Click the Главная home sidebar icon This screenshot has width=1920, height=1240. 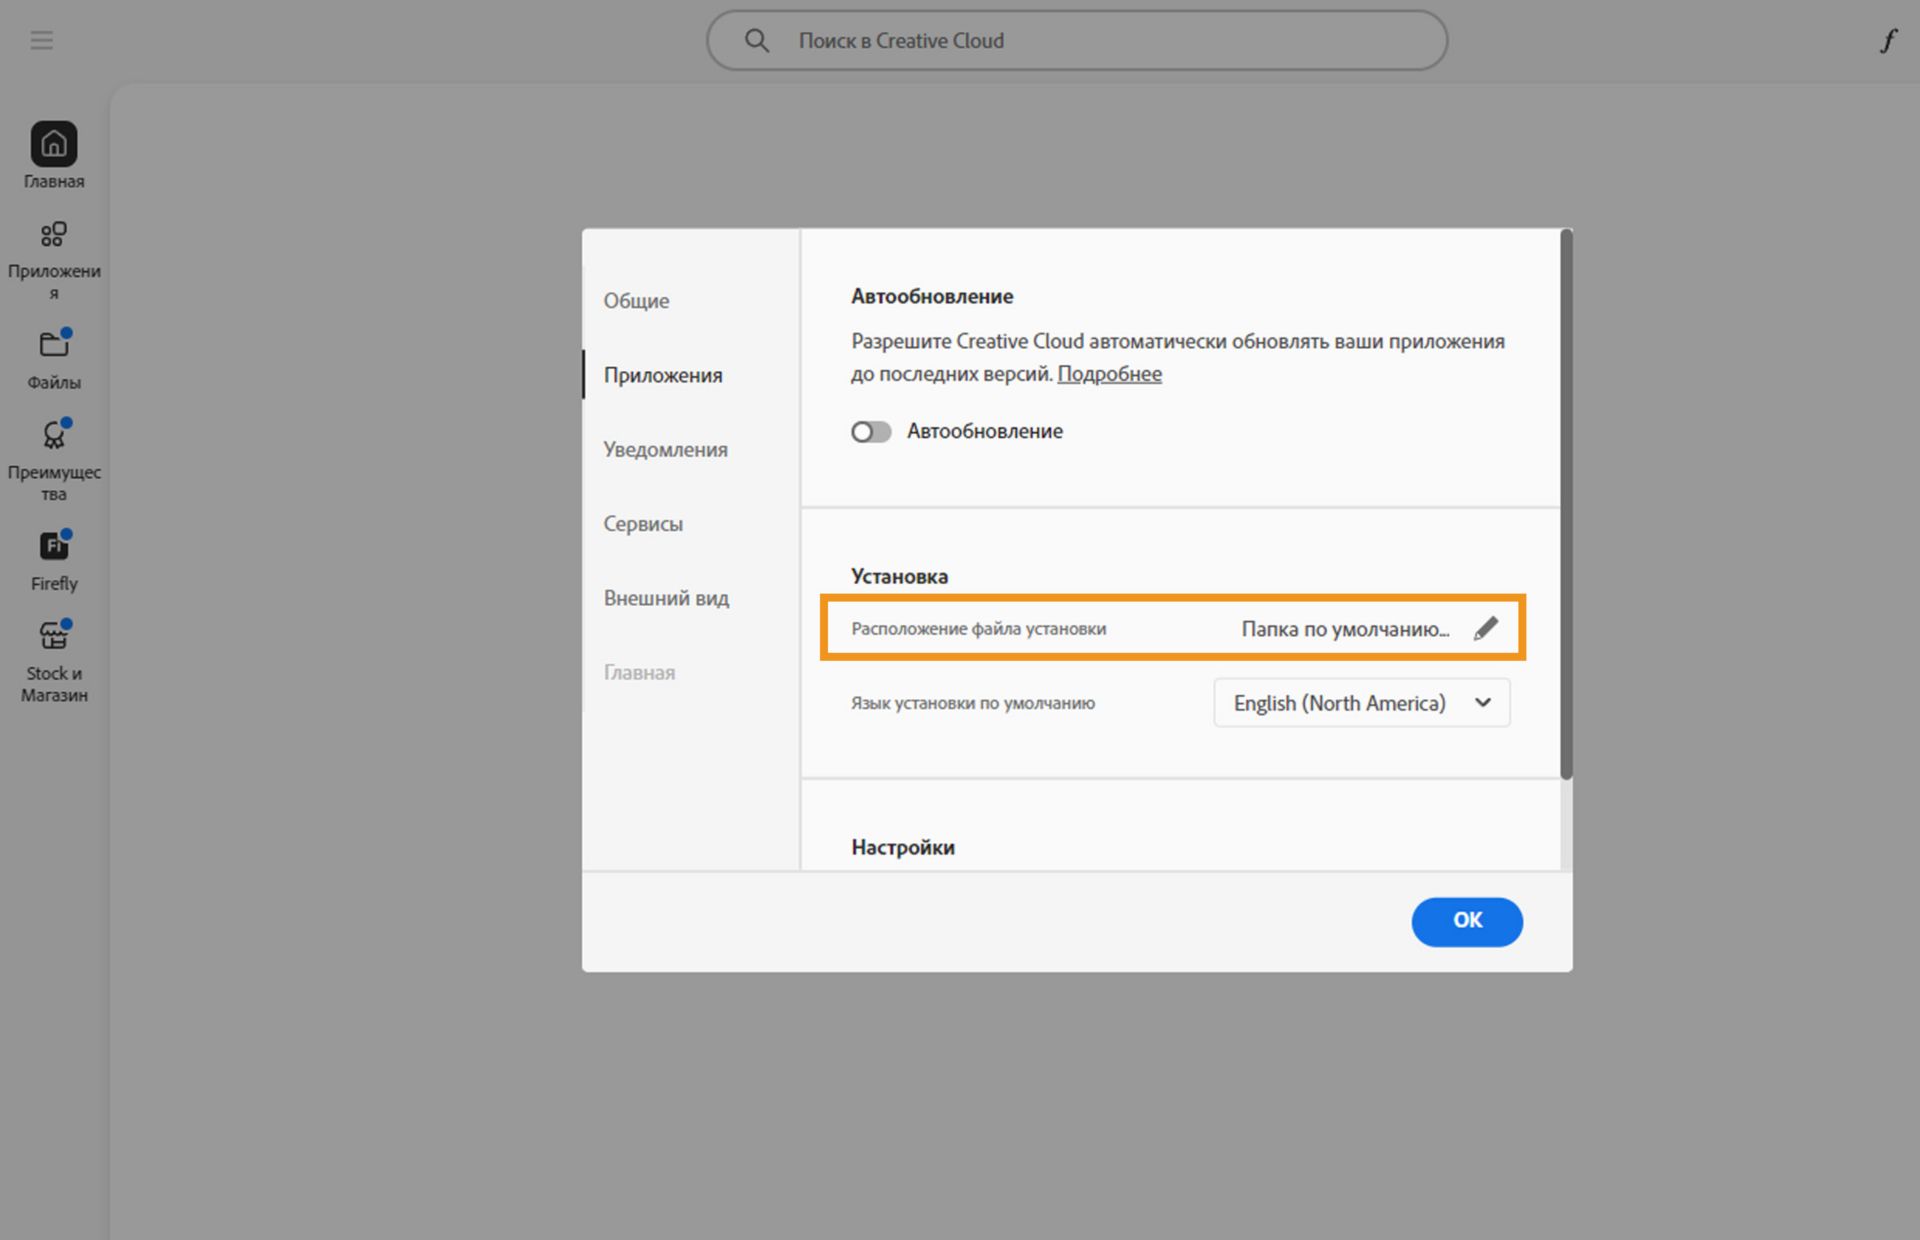(54, 145)
